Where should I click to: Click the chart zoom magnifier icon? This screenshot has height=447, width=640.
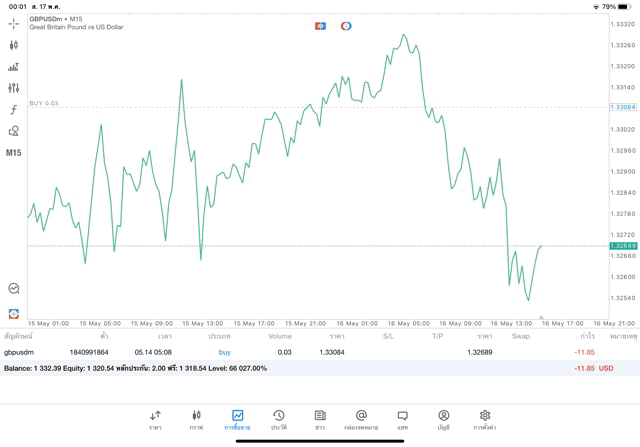[x=14, y=288]
